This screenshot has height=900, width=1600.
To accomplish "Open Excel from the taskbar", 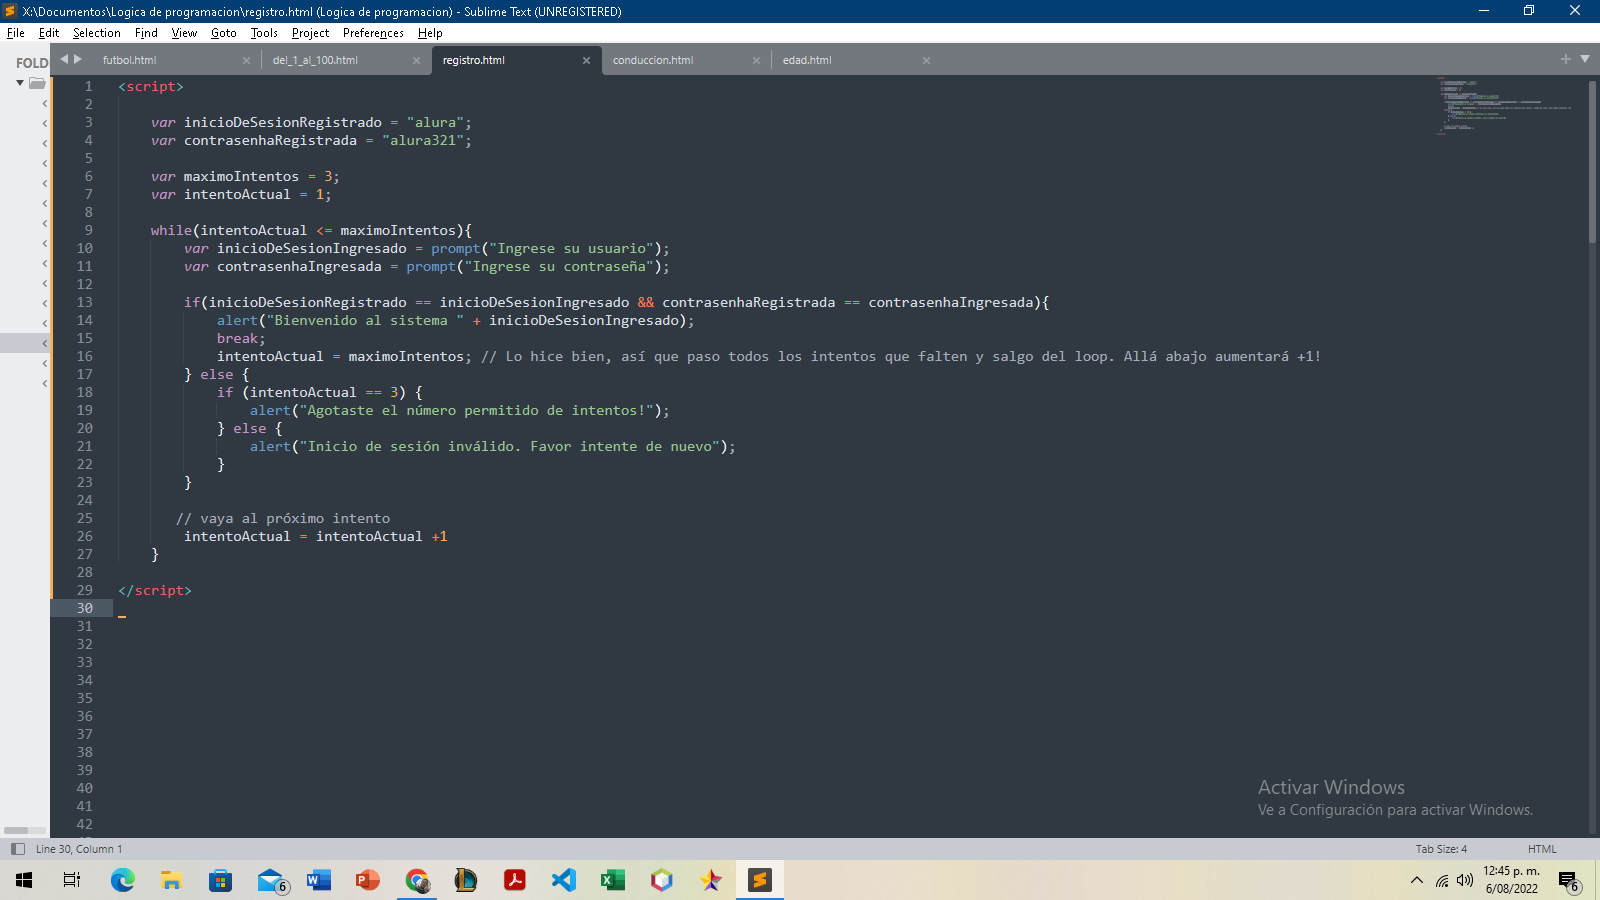I will click(613, 880).
